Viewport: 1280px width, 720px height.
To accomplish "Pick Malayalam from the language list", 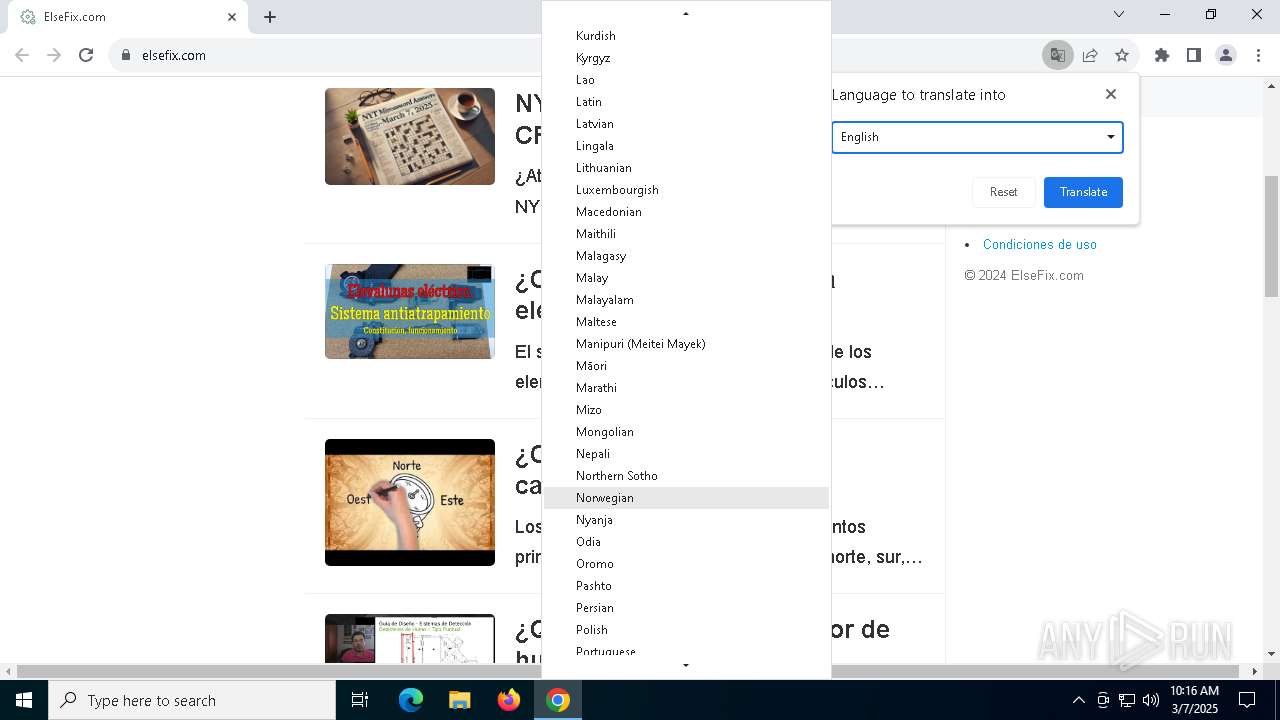I will 686,300.
